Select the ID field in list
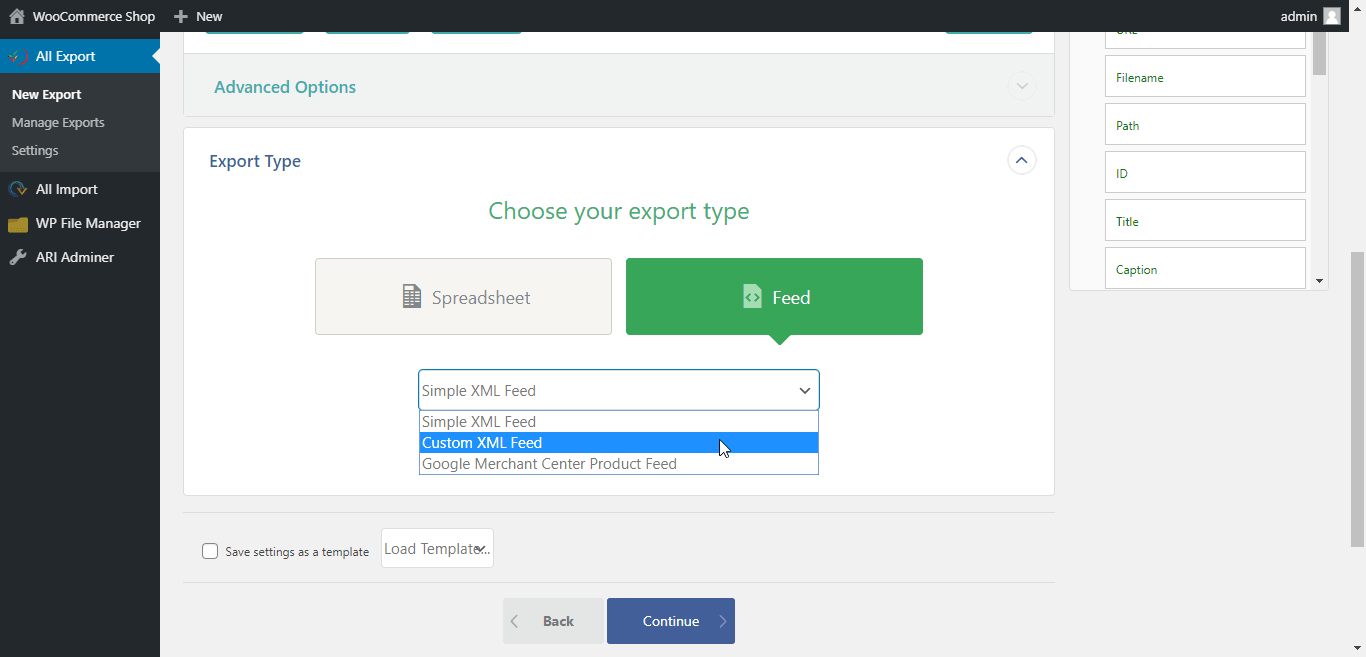The height and width of the screenshot is (657, 1366). (x=1205, y=173)
